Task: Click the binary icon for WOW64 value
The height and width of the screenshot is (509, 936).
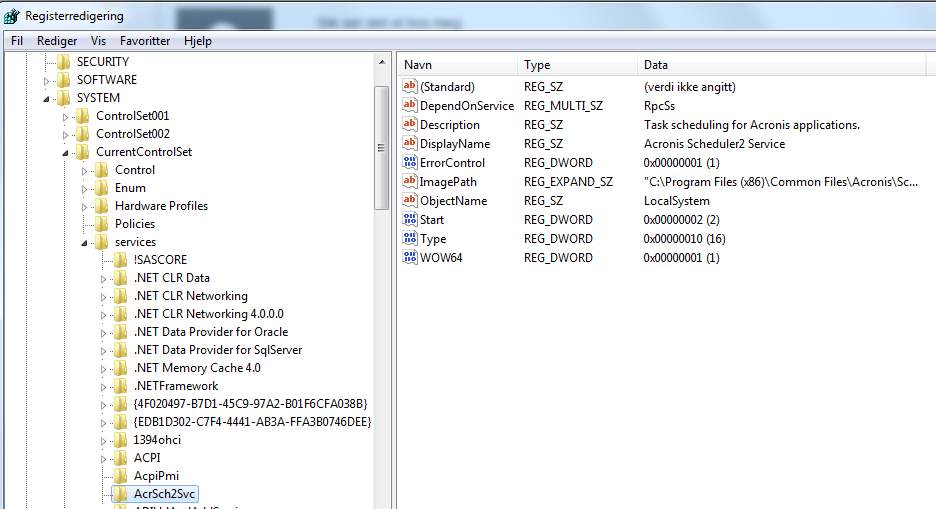Action: click(x=410, y=257)
